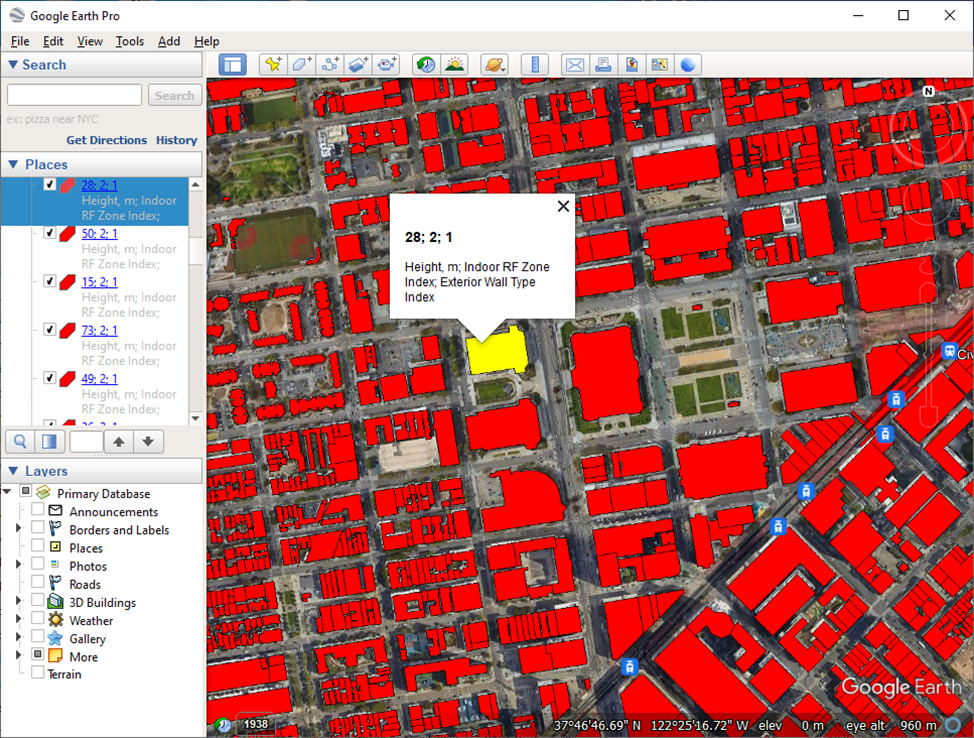Add a path from the toolbar
The width and height of the screenshot is (974, 738).
tap(330, 65)
